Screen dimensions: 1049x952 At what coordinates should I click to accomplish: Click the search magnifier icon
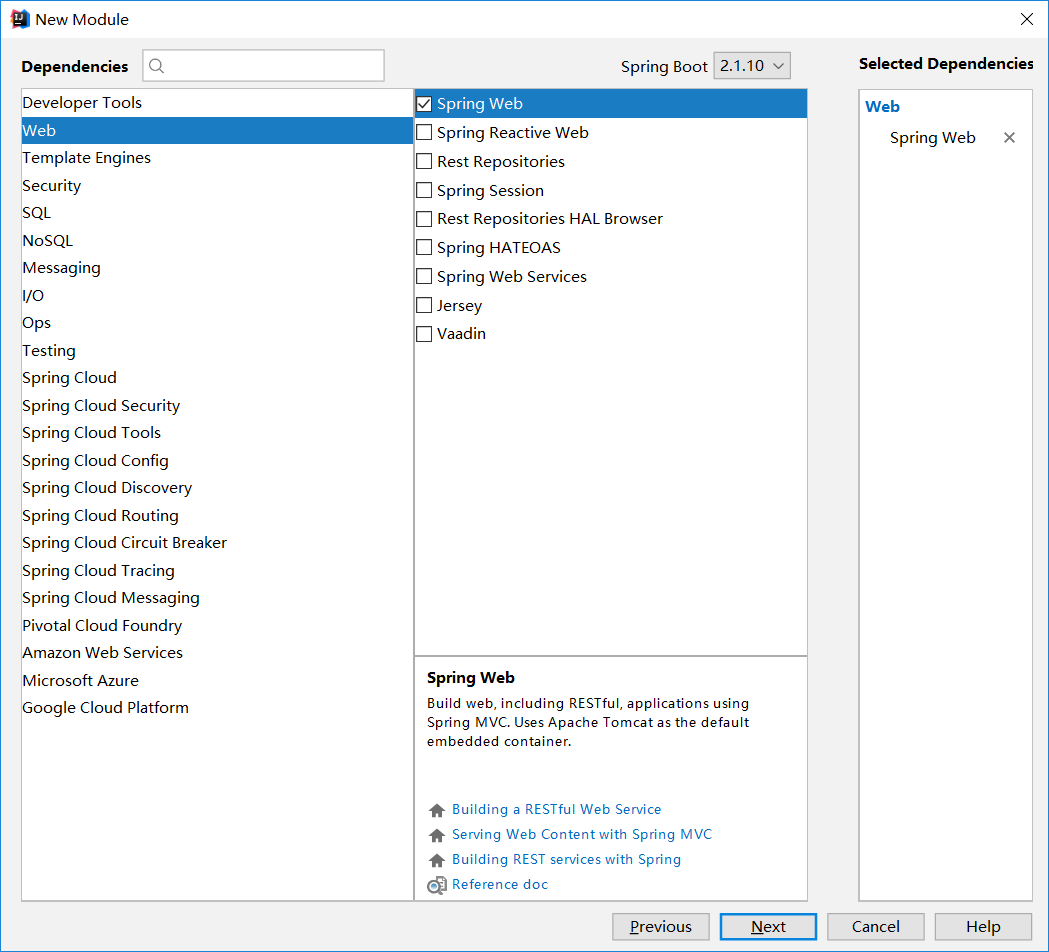pos(157,66)
